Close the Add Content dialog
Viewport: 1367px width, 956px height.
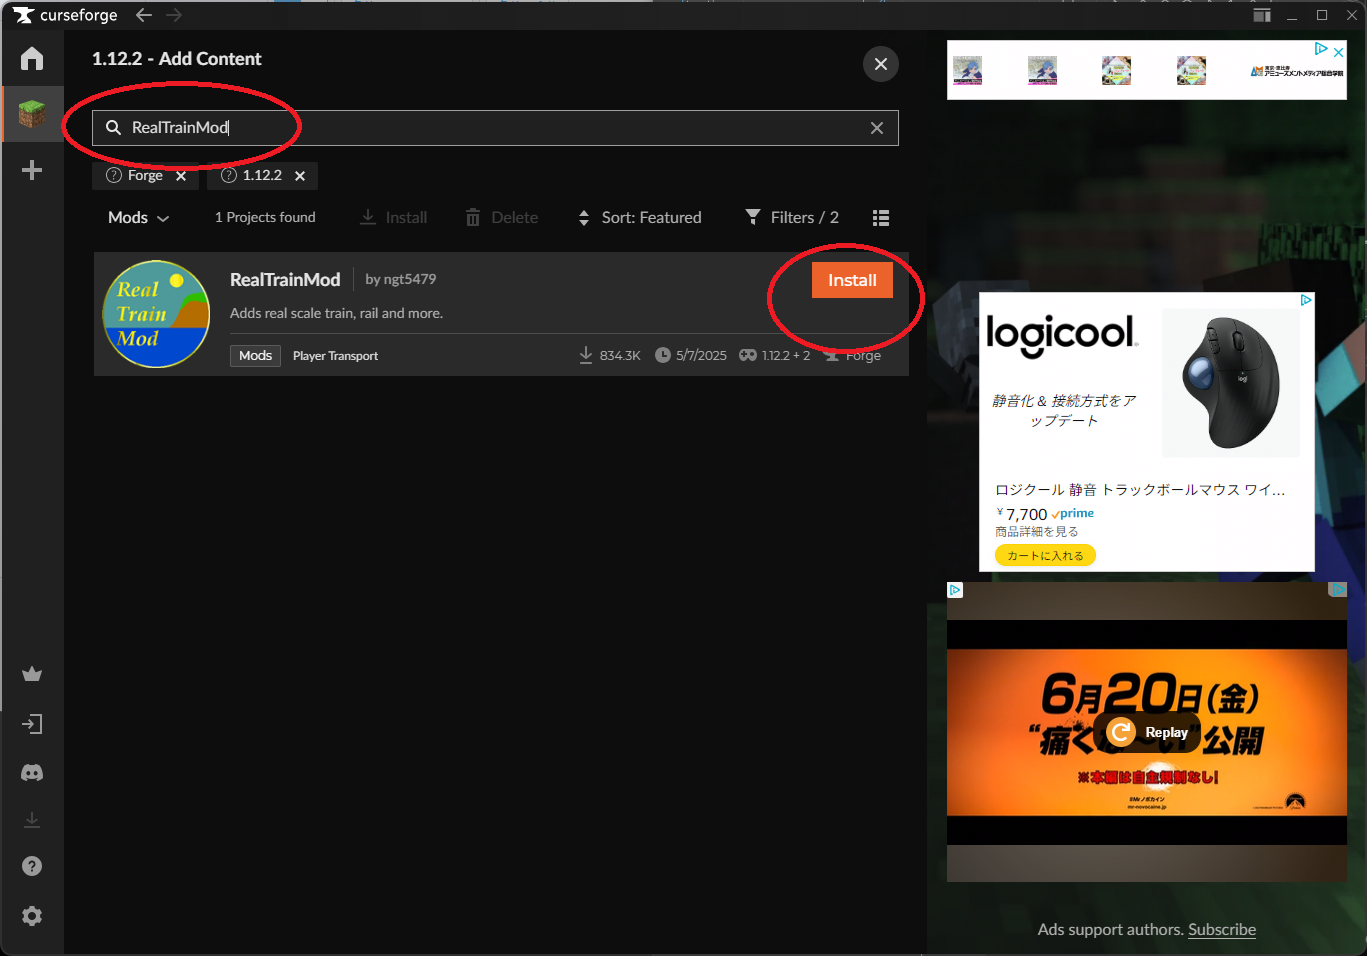click(x=881, y=64)
